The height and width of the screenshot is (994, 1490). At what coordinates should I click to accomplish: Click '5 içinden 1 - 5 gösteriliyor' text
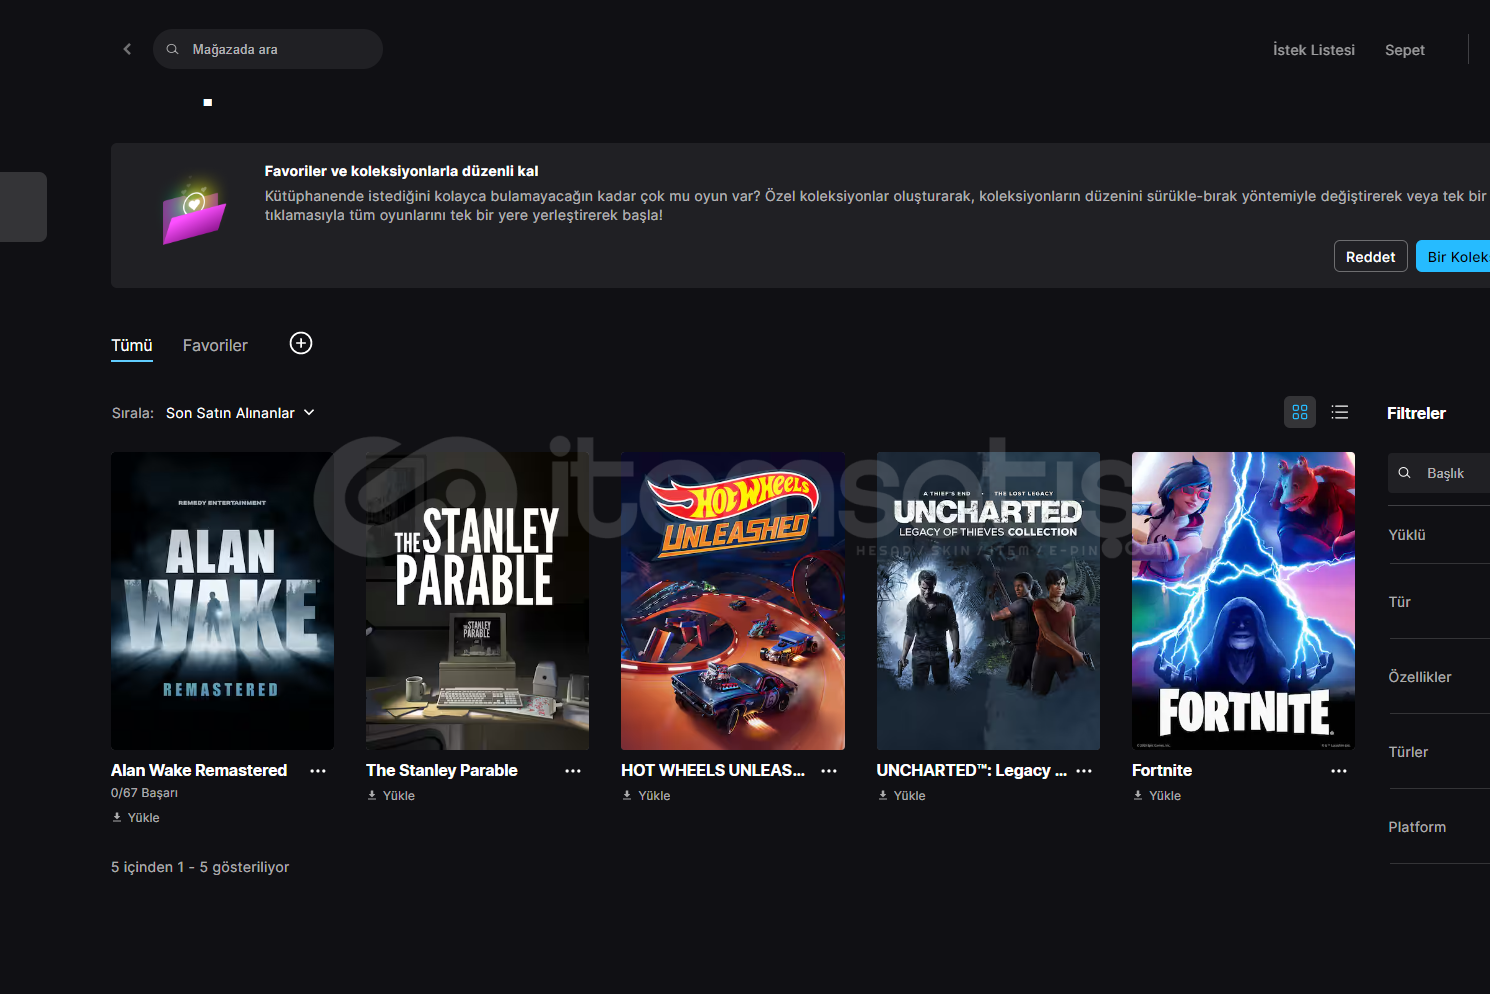pyautogui.click(x=200, y=867)
